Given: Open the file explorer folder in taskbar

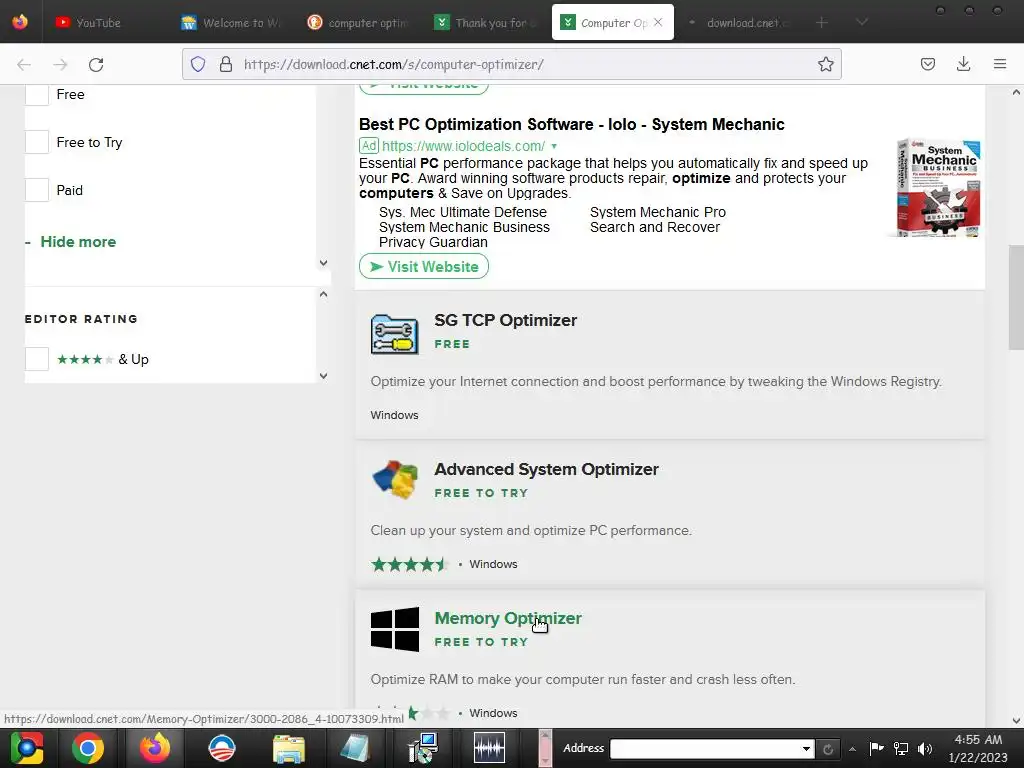Looking at the screenshot, I should point(288,748).
